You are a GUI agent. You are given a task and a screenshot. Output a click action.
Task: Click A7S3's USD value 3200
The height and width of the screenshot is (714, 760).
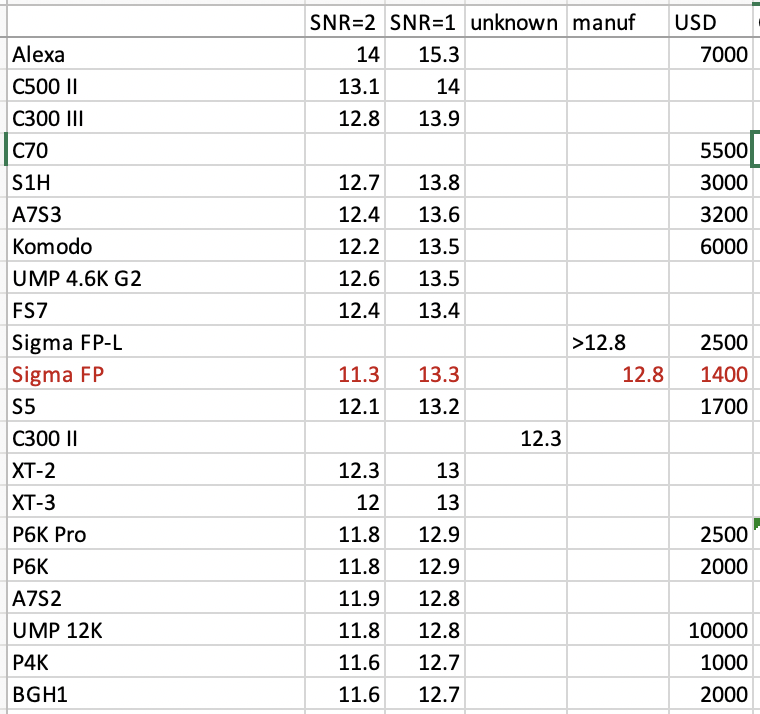point(710,213)
